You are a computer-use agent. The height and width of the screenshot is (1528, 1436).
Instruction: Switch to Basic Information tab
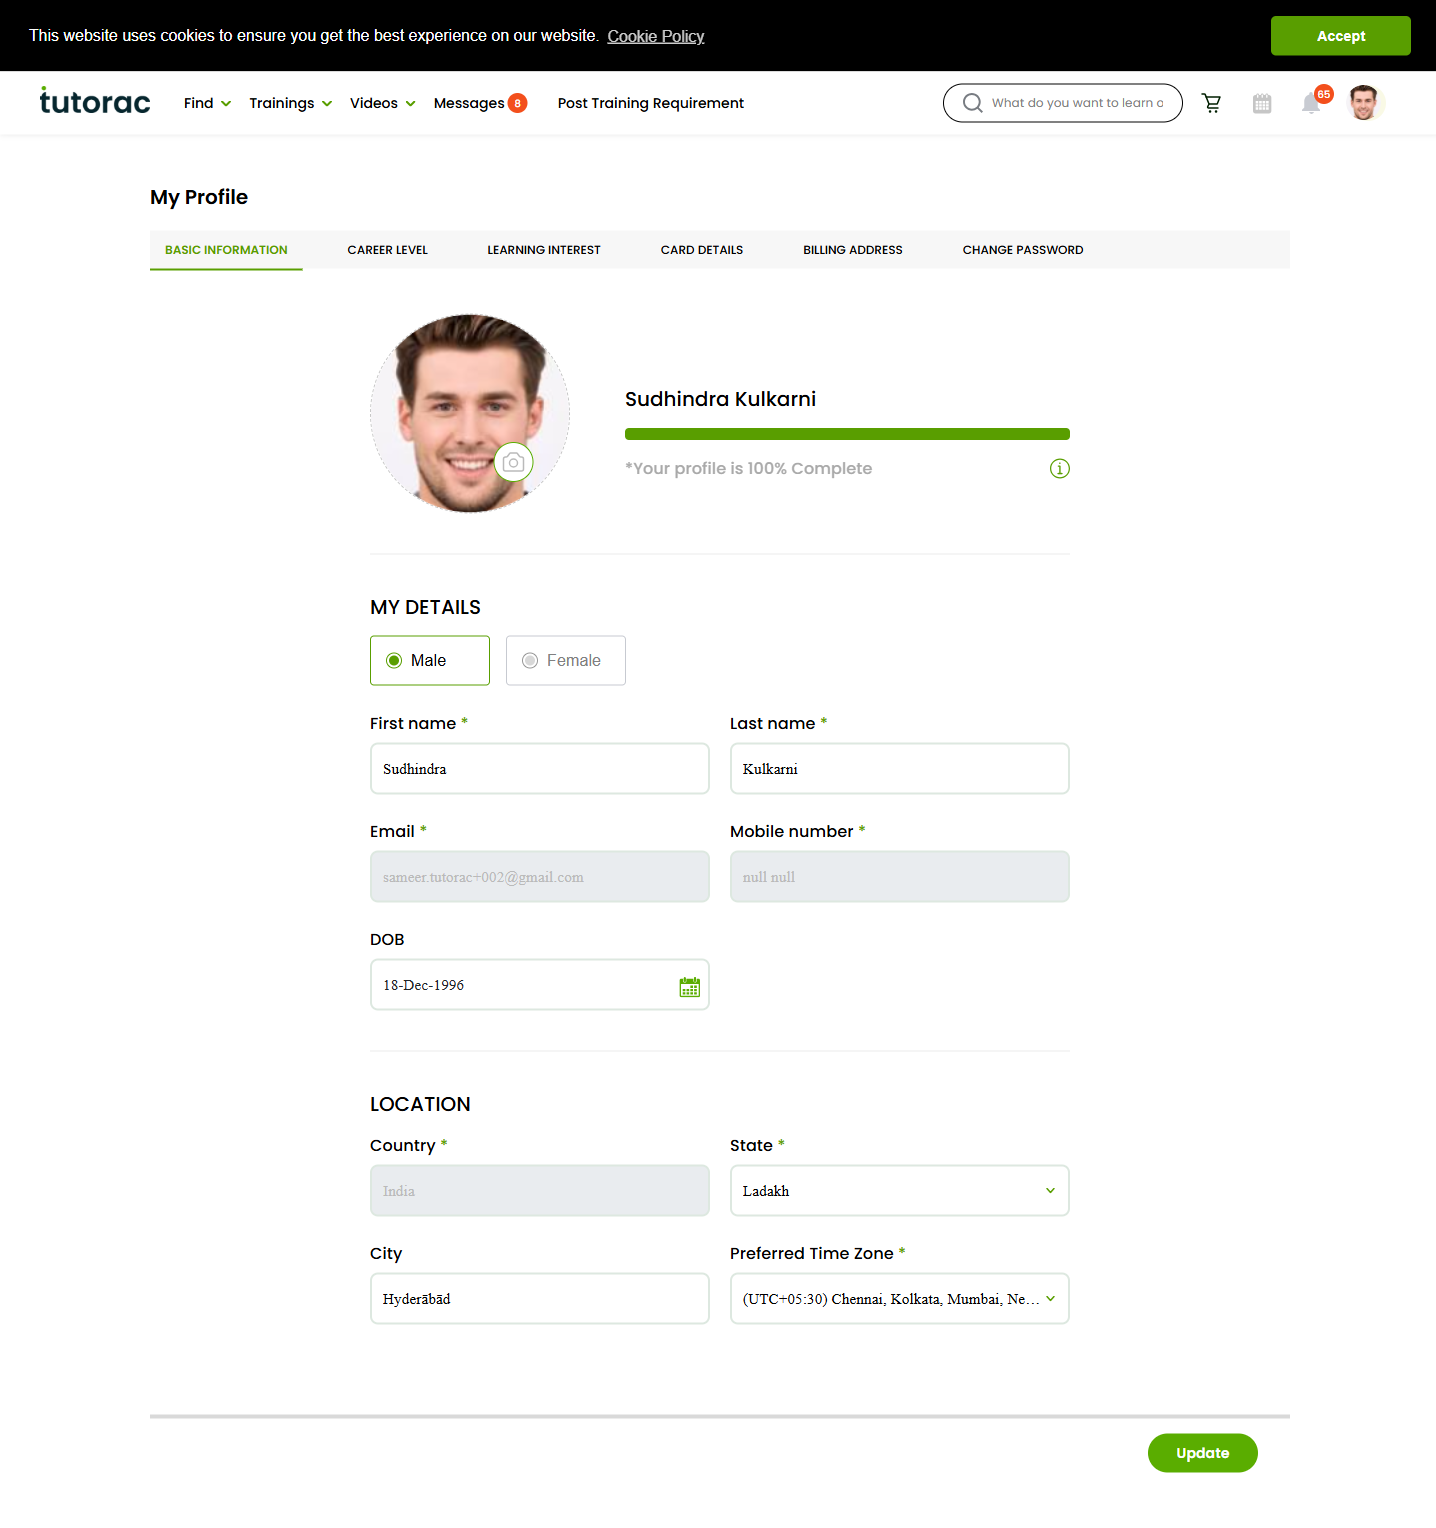[226, 250]
